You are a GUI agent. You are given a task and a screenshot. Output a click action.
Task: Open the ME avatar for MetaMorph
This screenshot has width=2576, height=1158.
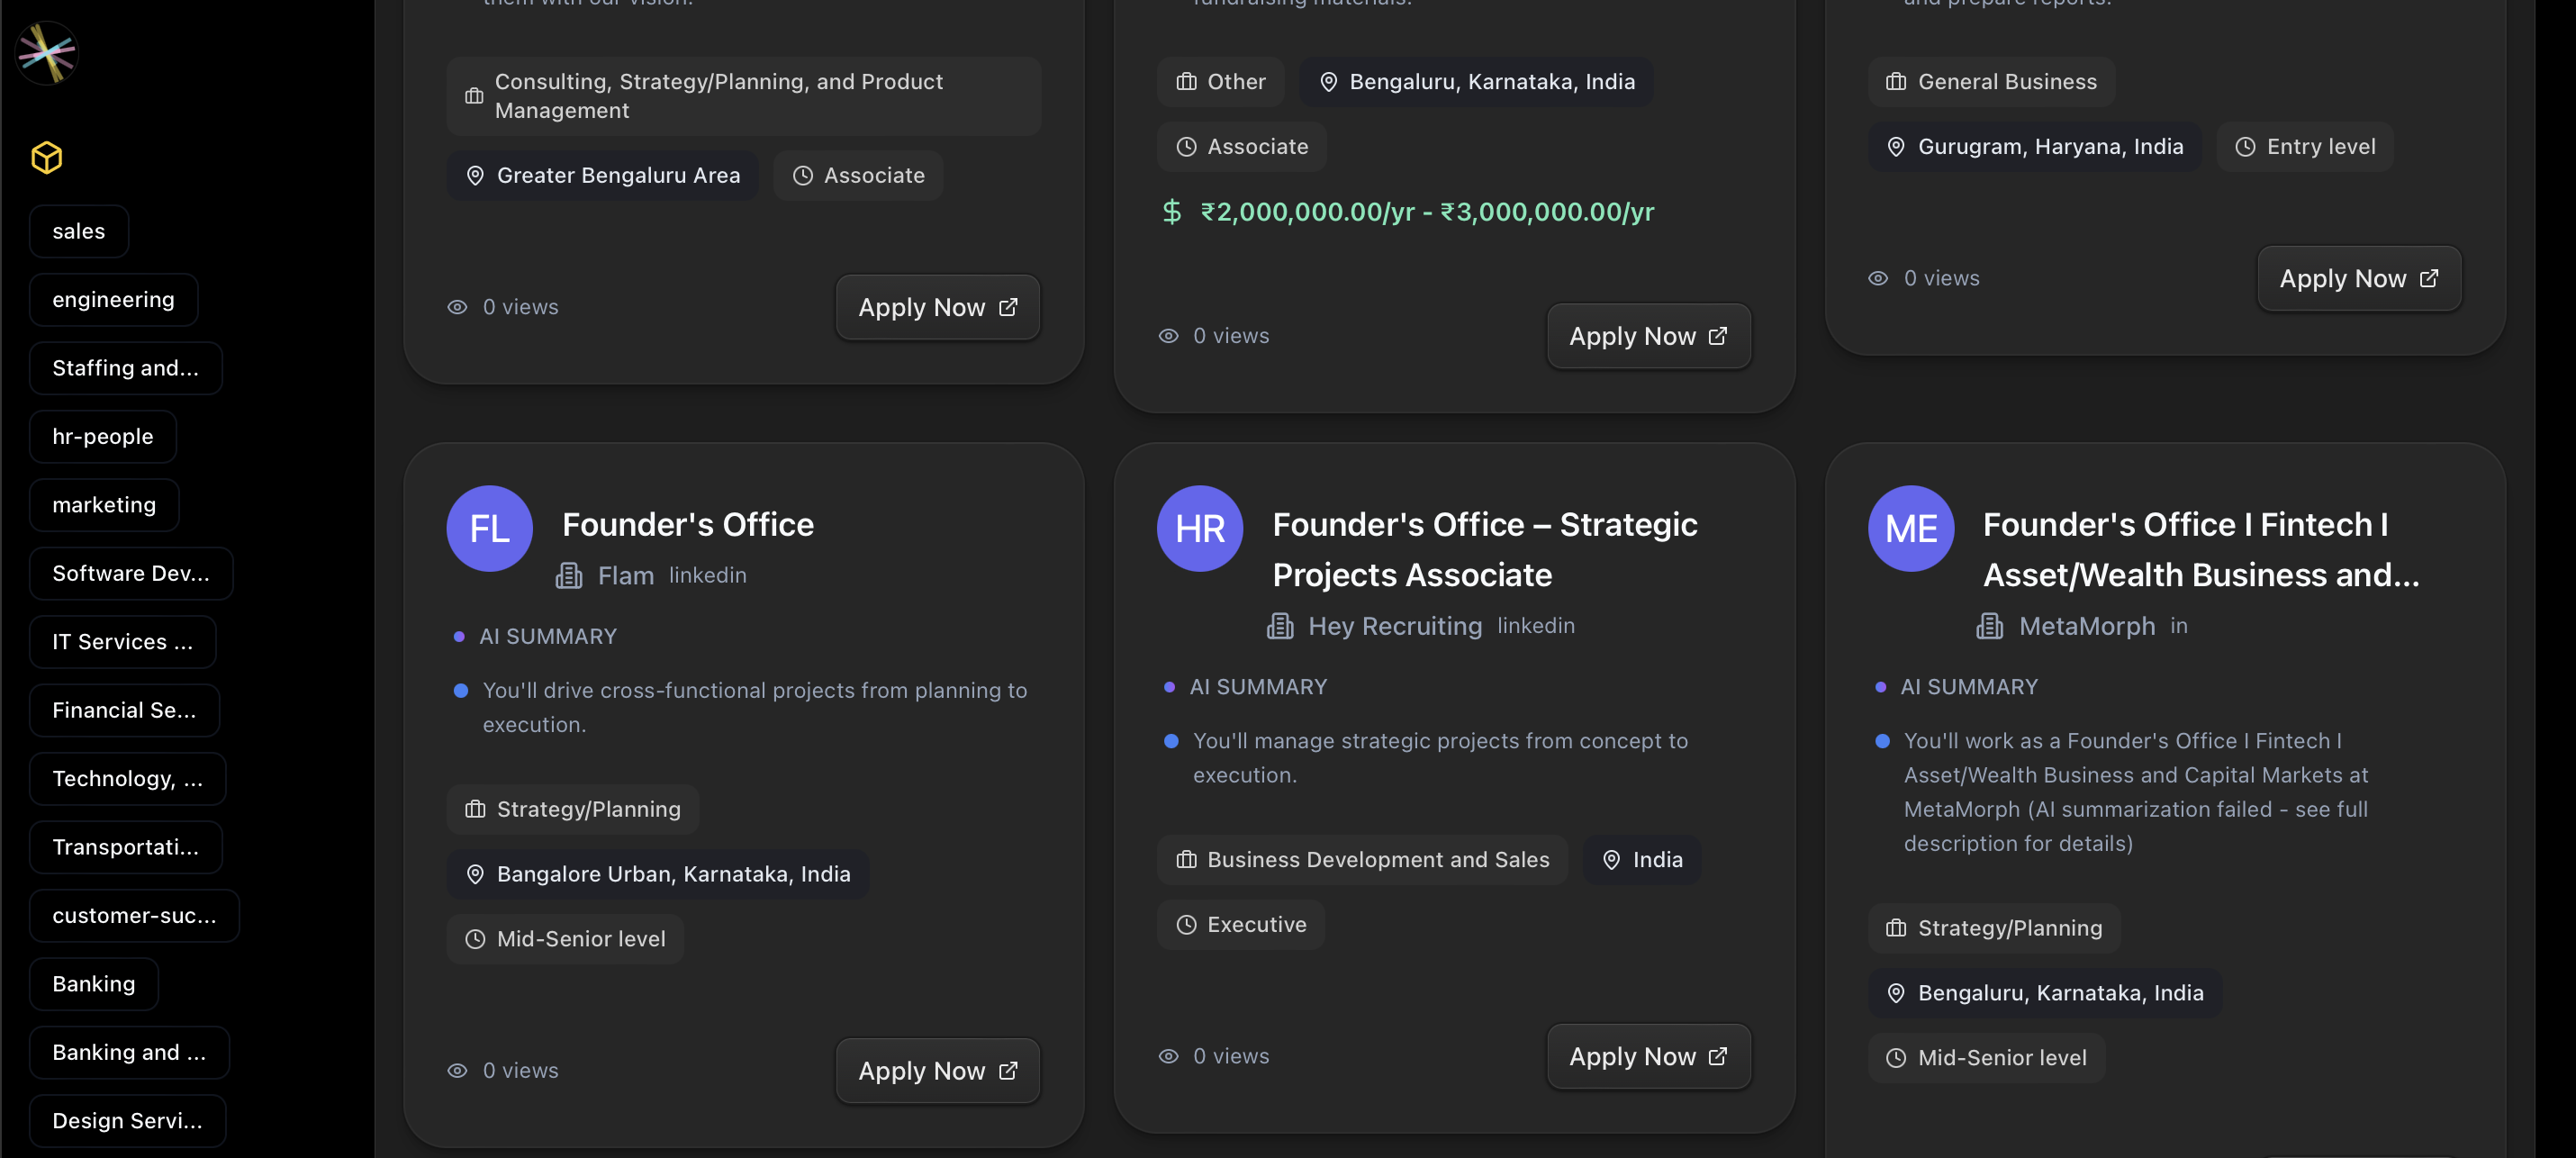point(1911,529)
